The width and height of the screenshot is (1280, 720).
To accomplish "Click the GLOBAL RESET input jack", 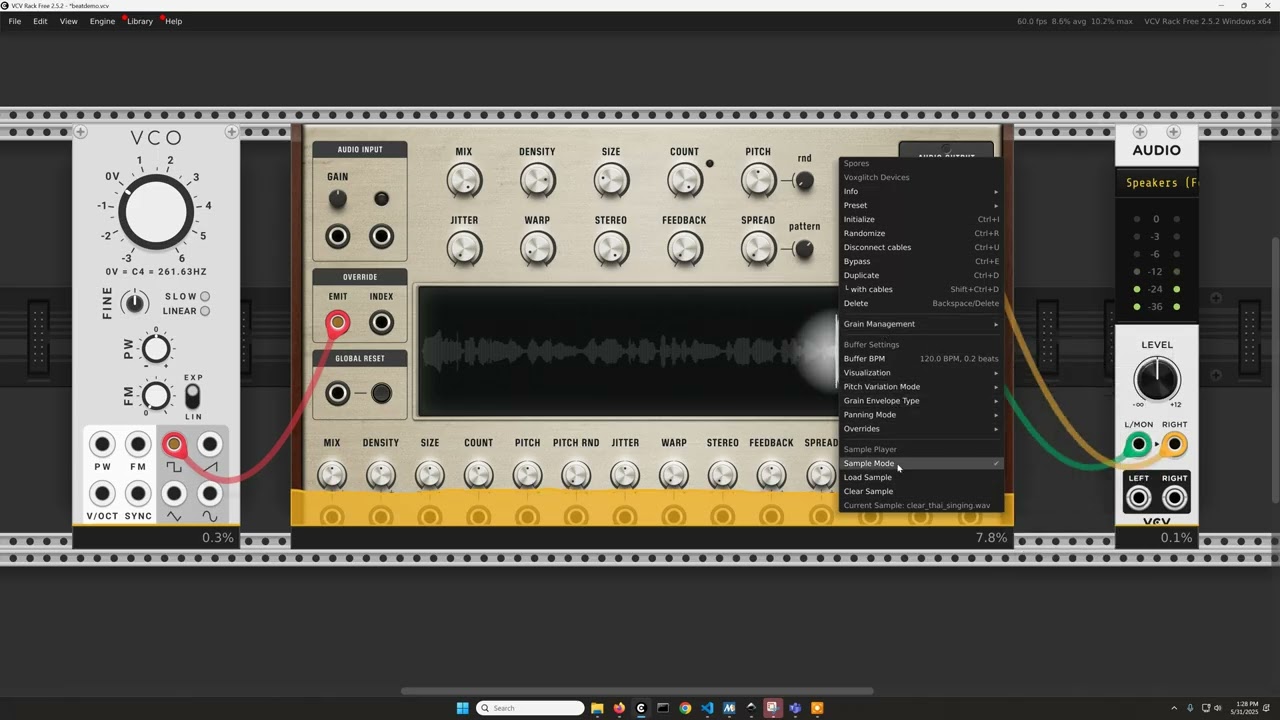I will pyautogui.click(x=338, y=393).
